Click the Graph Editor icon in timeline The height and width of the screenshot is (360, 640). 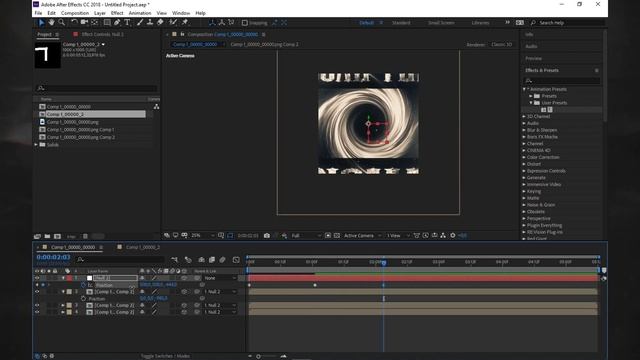pyautogui.click(x=236, y=260)
